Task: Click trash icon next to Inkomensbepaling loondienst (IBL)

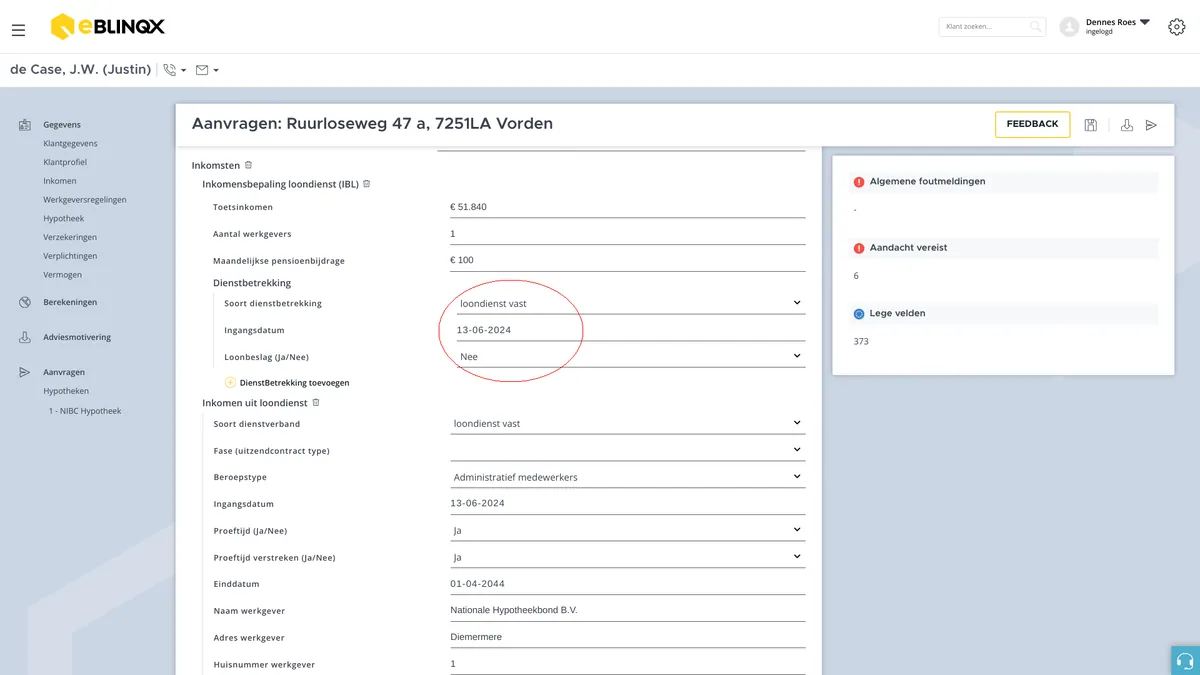Action: [367, 184]
